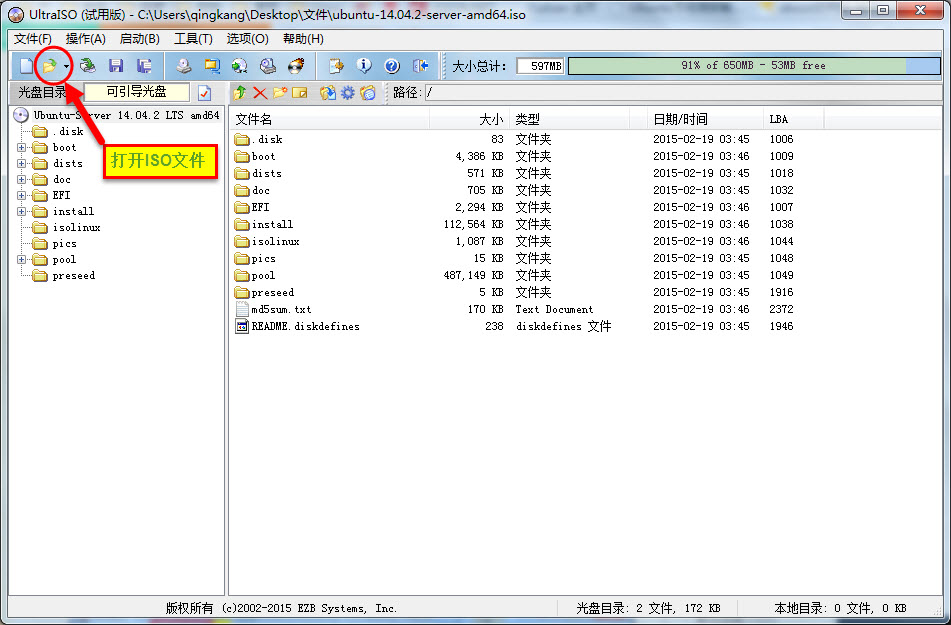Click the red X Delete icon
Screen dimensions: 951x625
260,93
